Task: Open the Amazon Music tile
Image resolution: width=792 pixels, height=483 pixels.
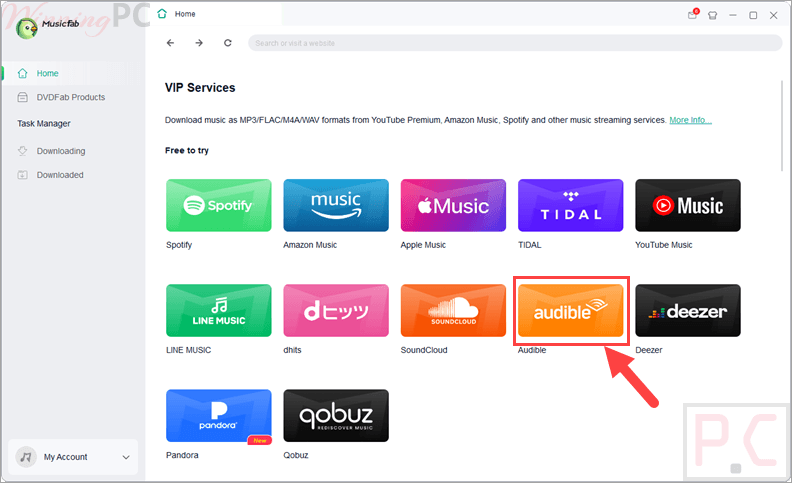Action: tap(336, 205)
